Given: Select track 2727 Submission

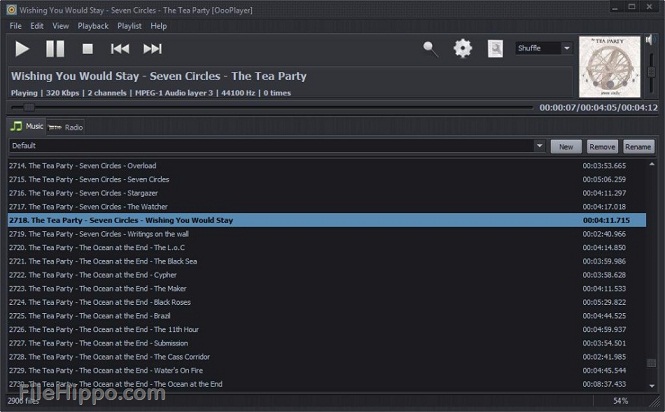Looking at the screenshot, I should (327, 343).
